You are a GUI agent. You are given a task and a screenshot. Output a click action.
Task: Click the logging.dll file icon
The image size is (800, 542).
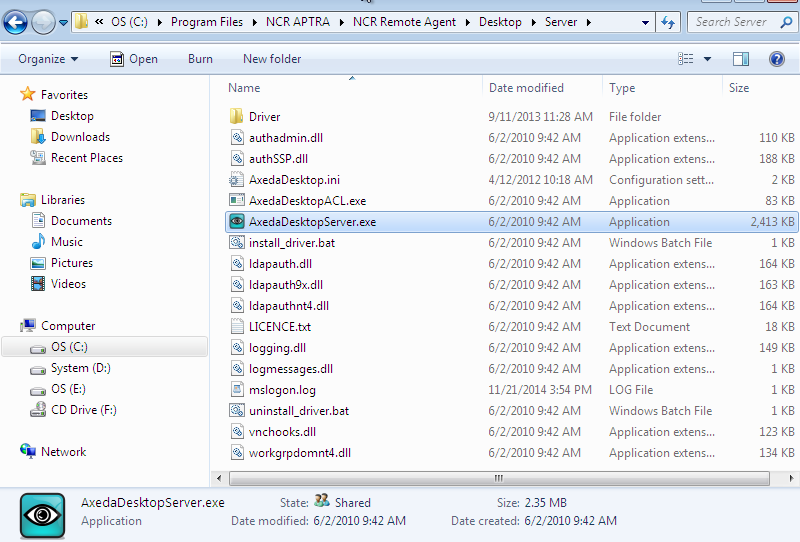pyautogui.click(x=237, y=348)
